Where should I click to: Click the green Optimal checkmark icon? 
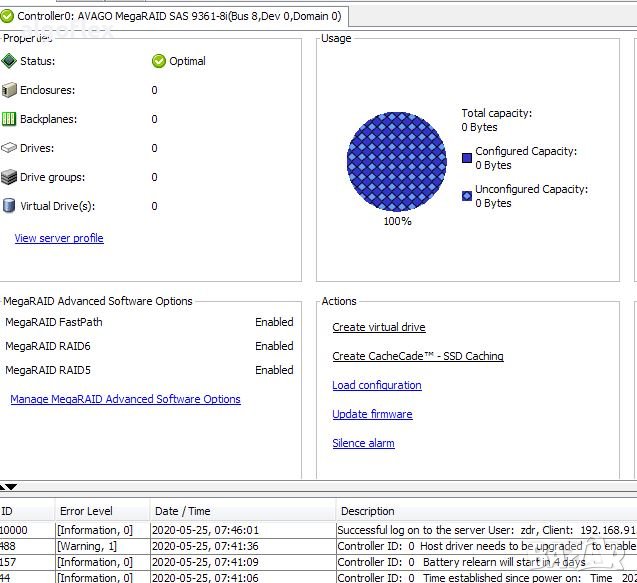158,61
